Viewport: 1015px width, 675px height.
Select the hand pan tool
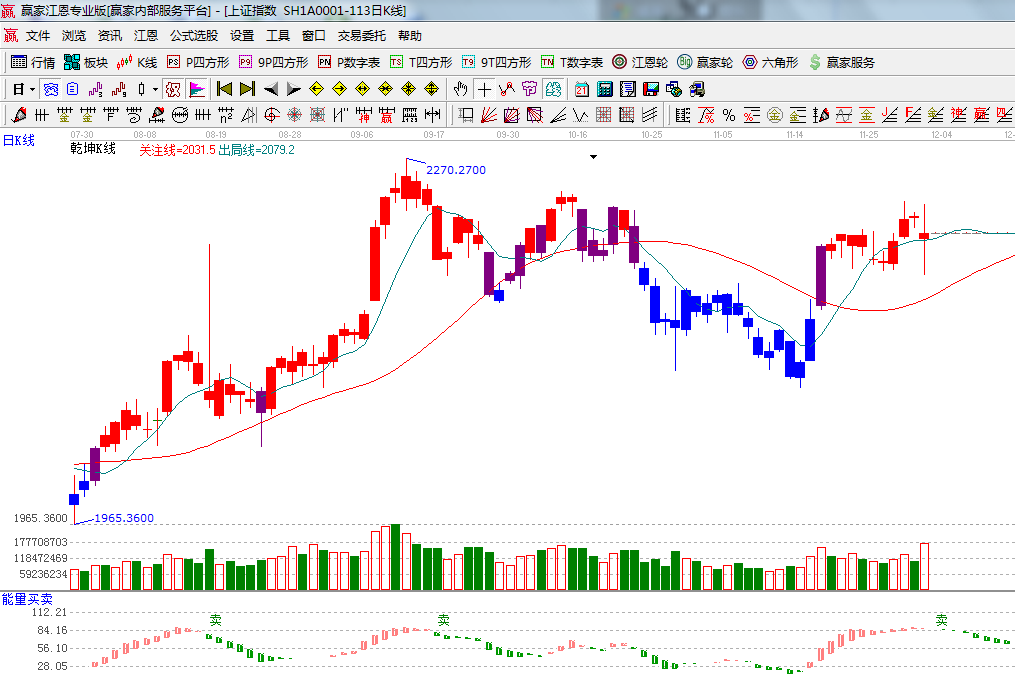point(460,89)
